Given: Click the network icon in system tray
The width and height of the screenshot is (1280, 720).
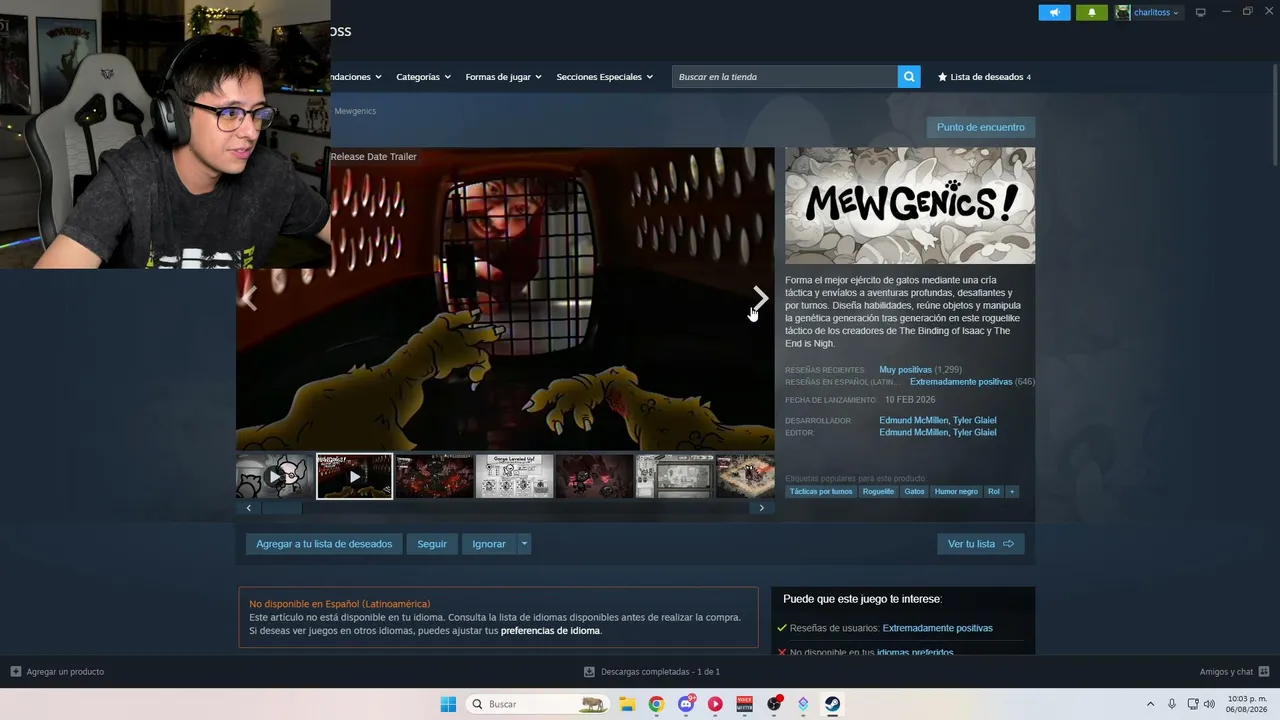Looking at the screenshot, I should tap(1192, 704).
